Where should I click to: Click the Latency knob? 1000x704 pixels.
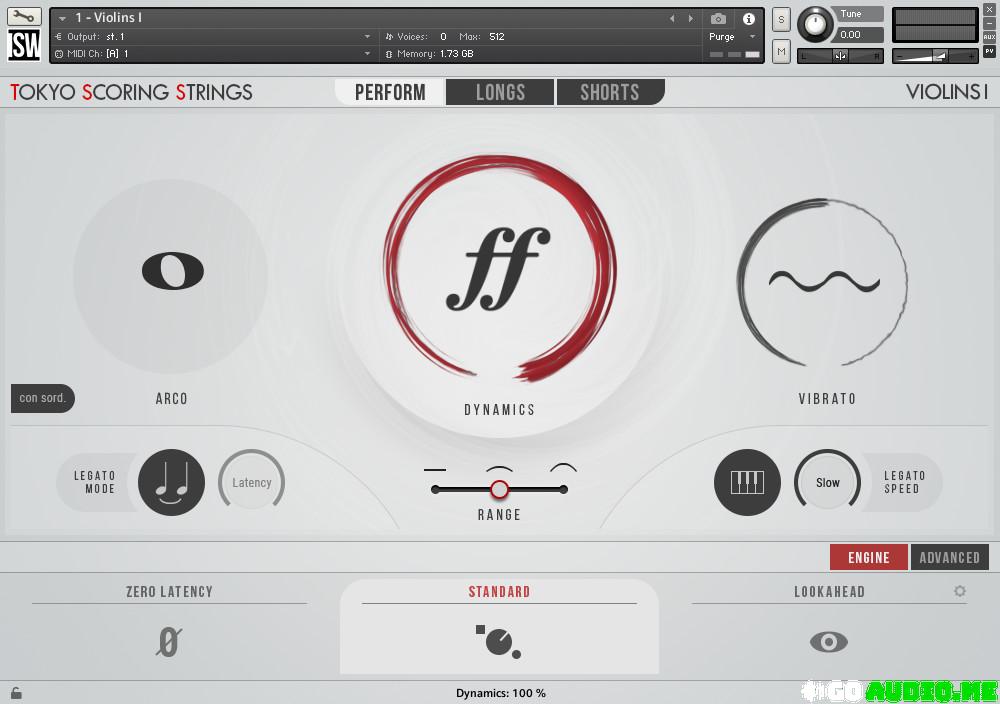[251, 483]
